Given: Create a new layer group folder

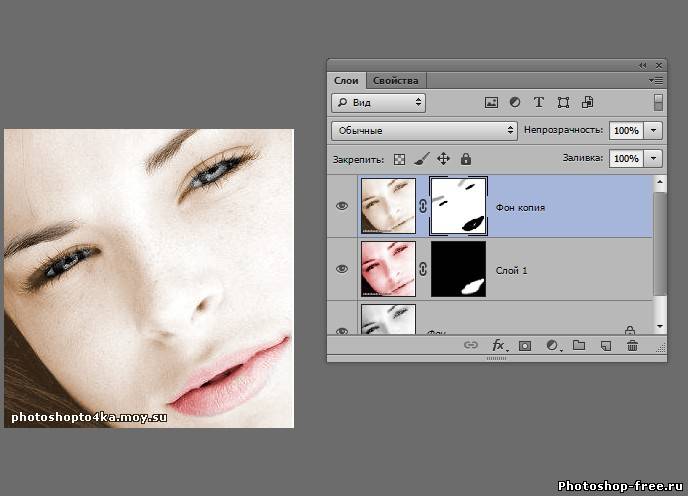Looking at the screenshot, I should click(x=578, y=346).
